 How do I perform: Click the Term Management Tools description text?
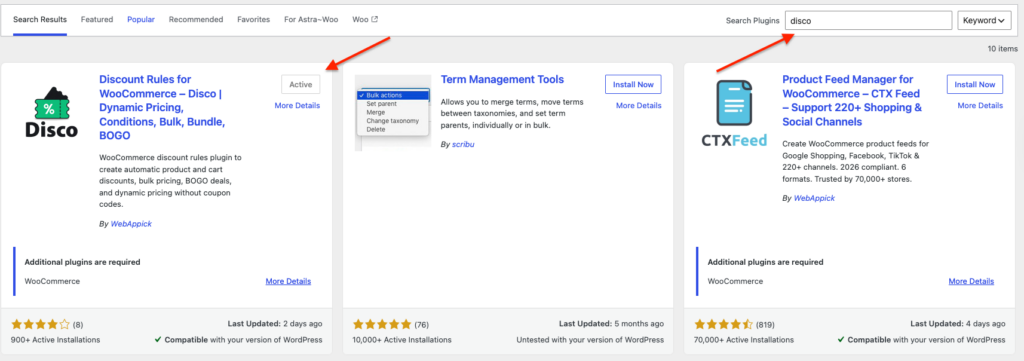tap(513, 114)
